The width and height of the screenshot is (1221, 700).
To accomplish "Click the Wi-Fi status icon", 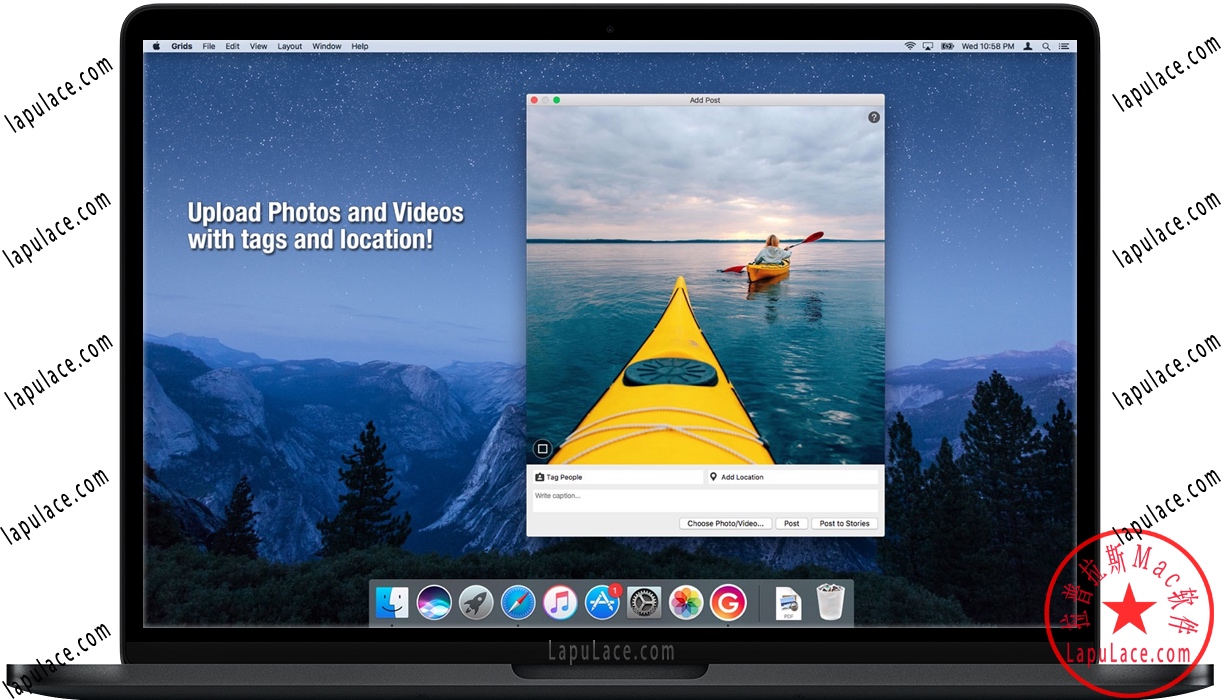I will tap(910, 46).
